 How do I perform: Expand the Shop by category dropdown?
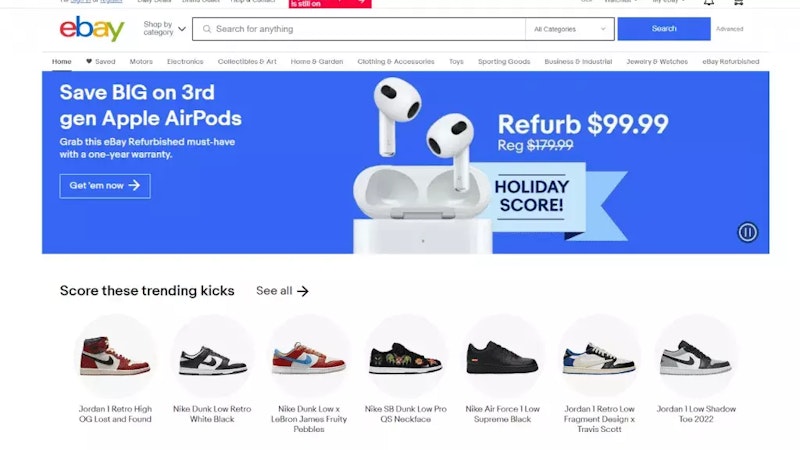pyautogui.click(x=164, y=29)
